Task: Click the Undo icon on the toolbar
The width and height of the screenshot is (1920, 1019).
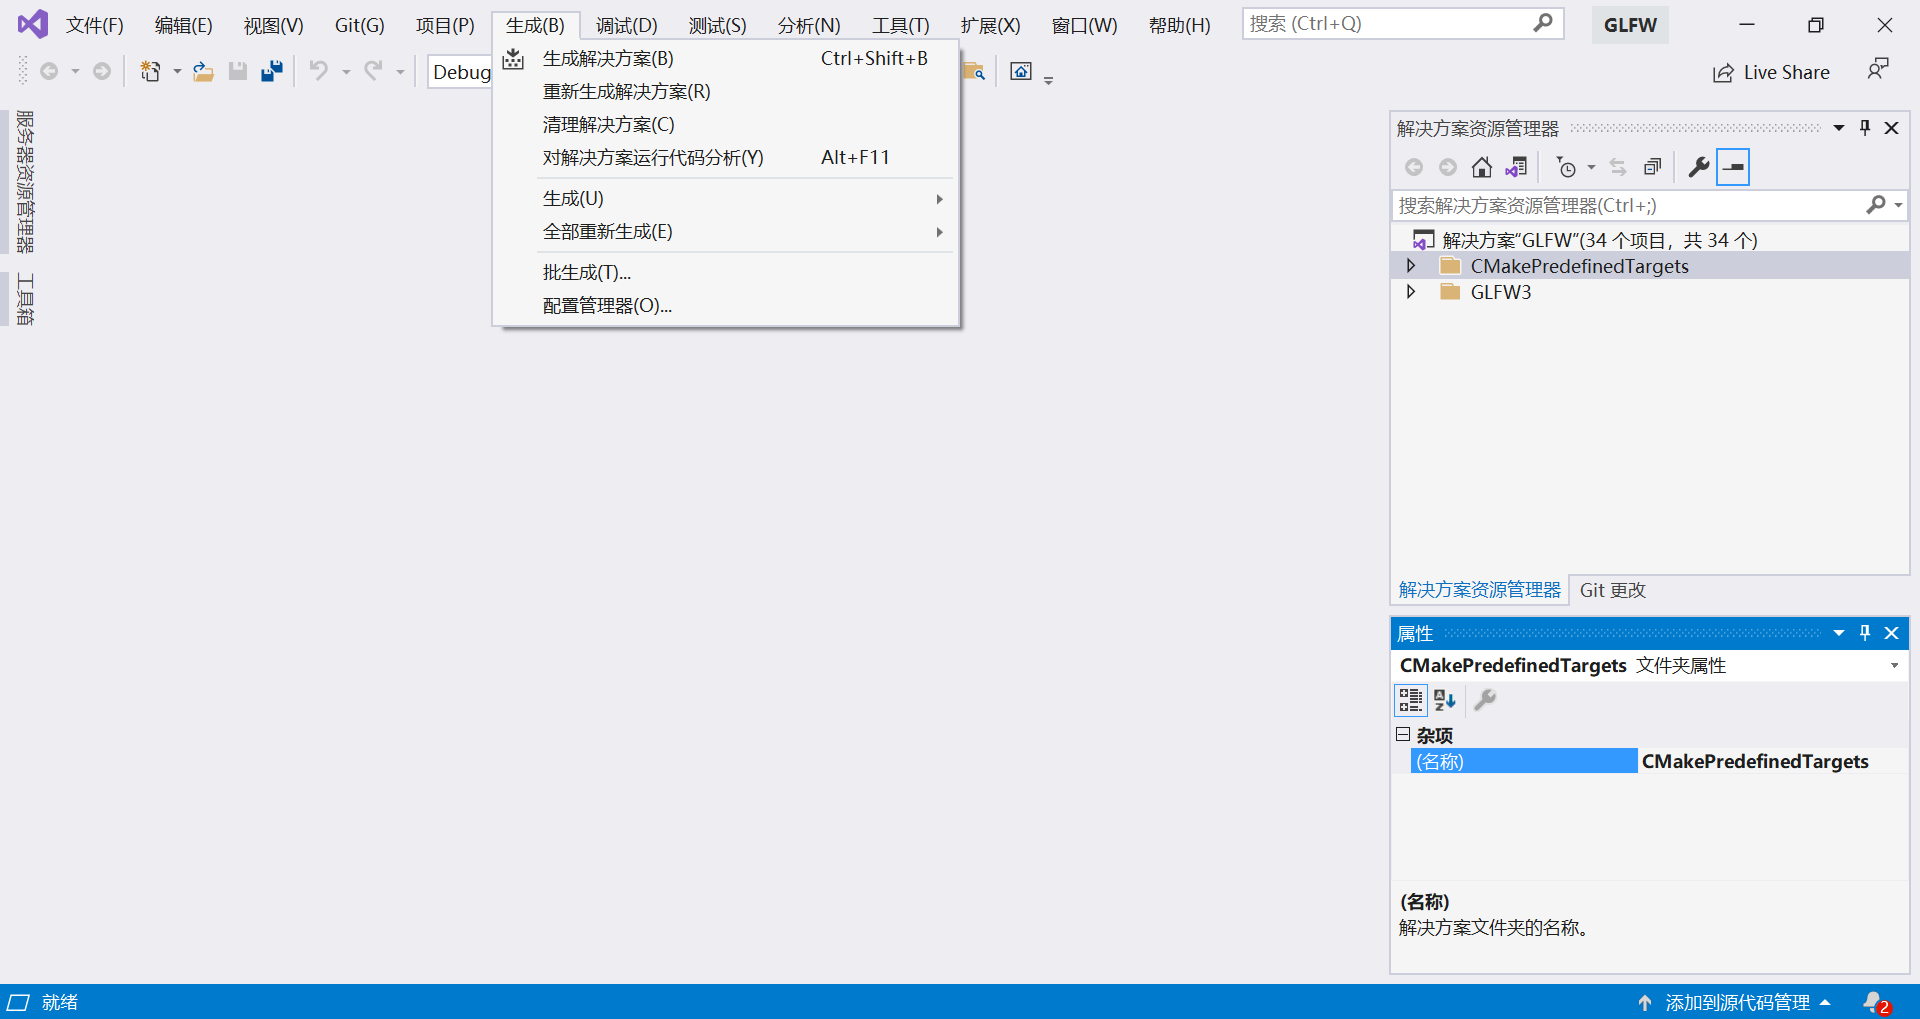Action: tap(318, 71)
